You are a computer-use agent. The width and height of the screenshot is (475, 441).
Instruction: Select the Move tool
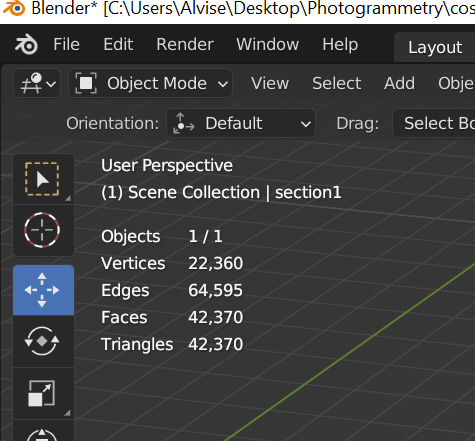pyautogui.click(x=43, y=290)
